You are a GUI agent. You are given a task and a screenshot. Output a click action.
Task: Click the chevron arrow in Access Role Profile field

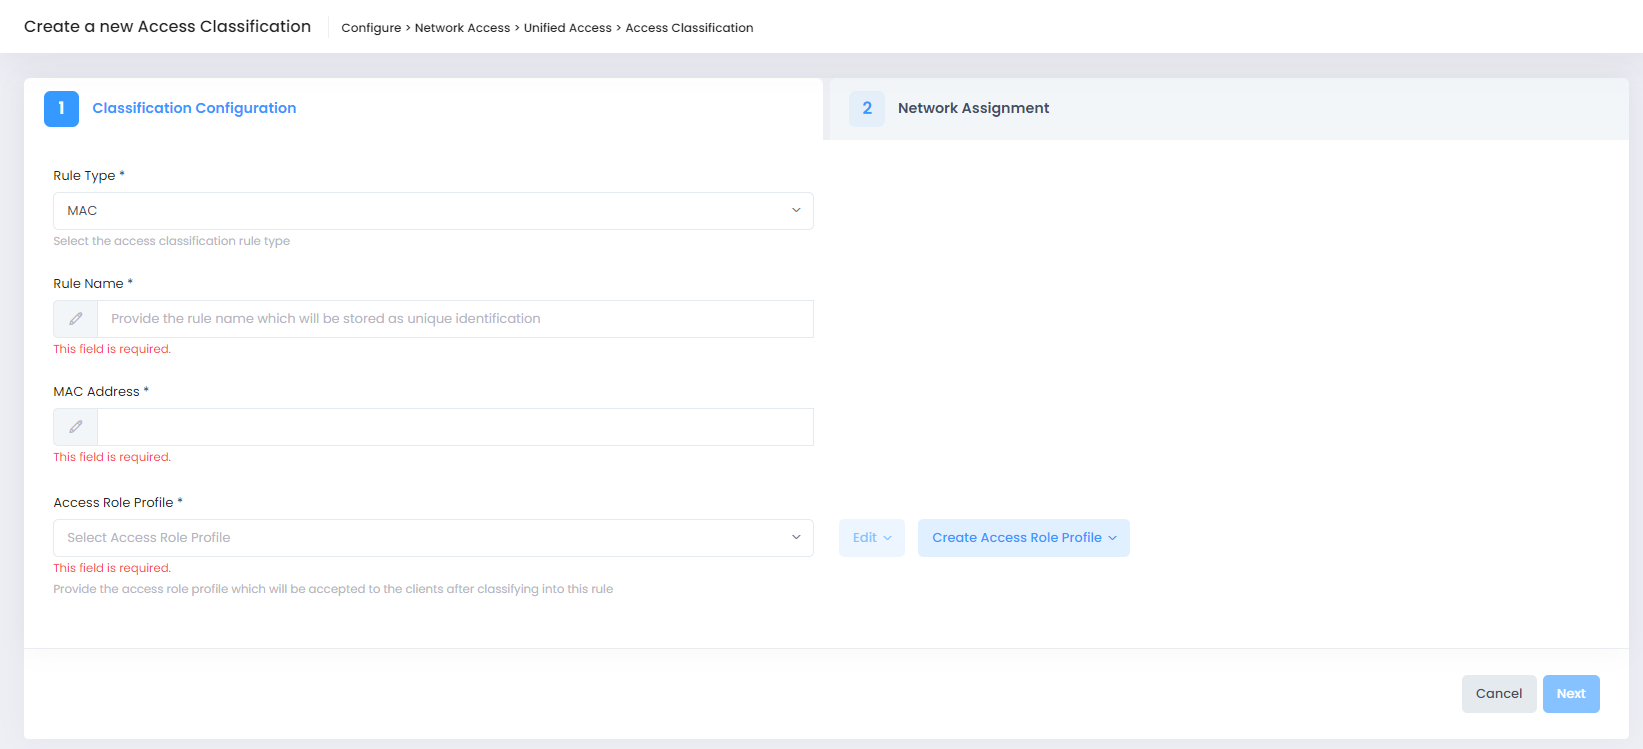[x=796, y=538]
